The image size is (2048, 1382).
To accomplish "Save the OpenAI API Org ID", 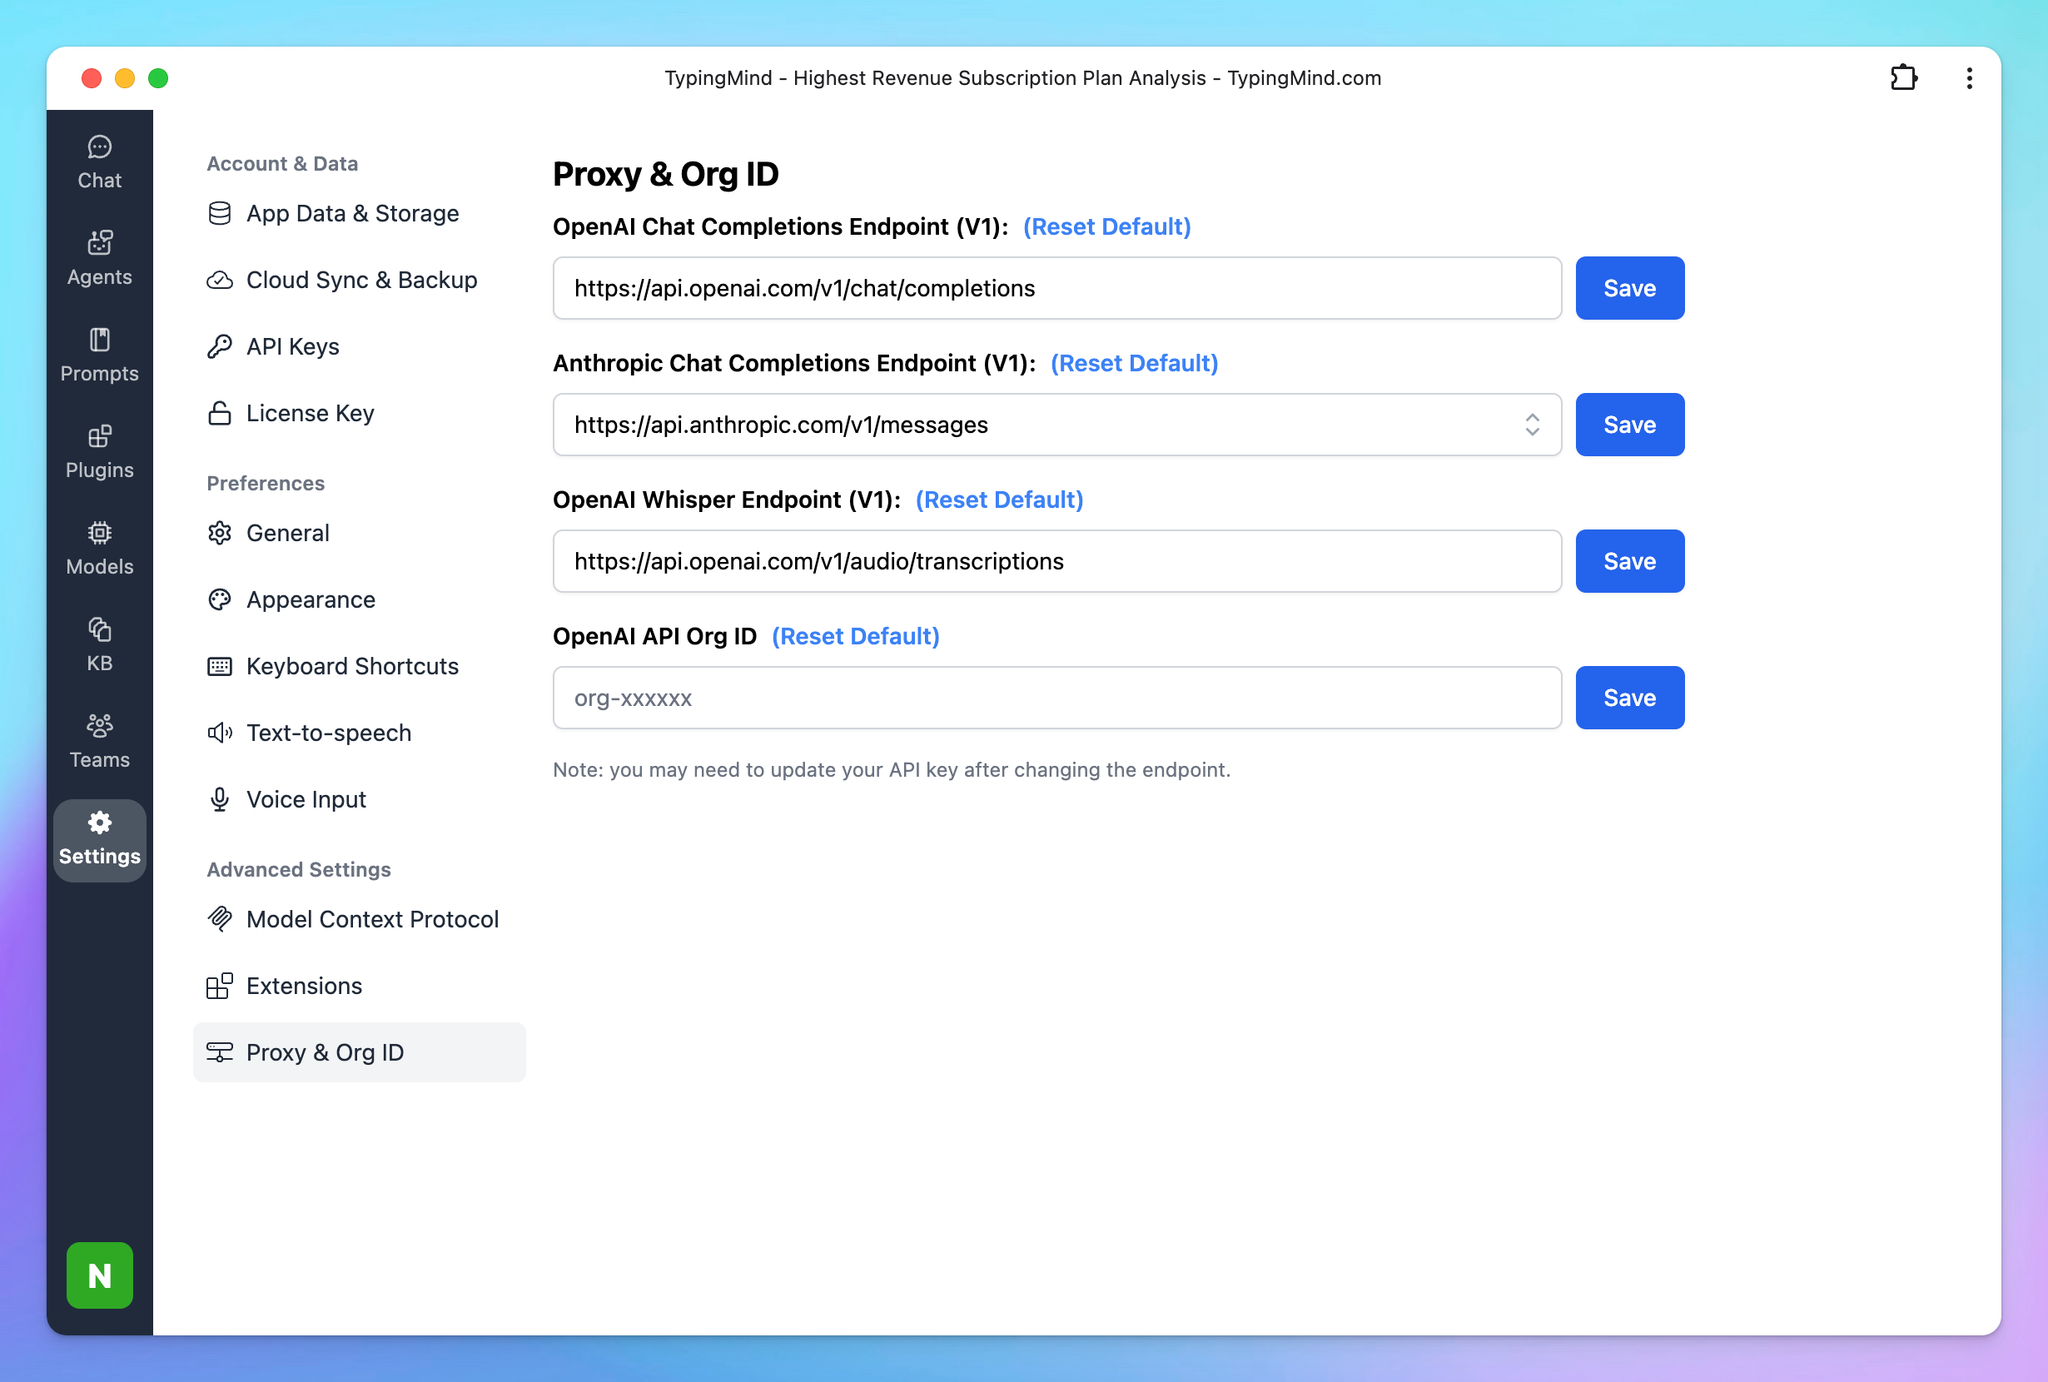I will pyautogui.click(x=1629, y=698).
